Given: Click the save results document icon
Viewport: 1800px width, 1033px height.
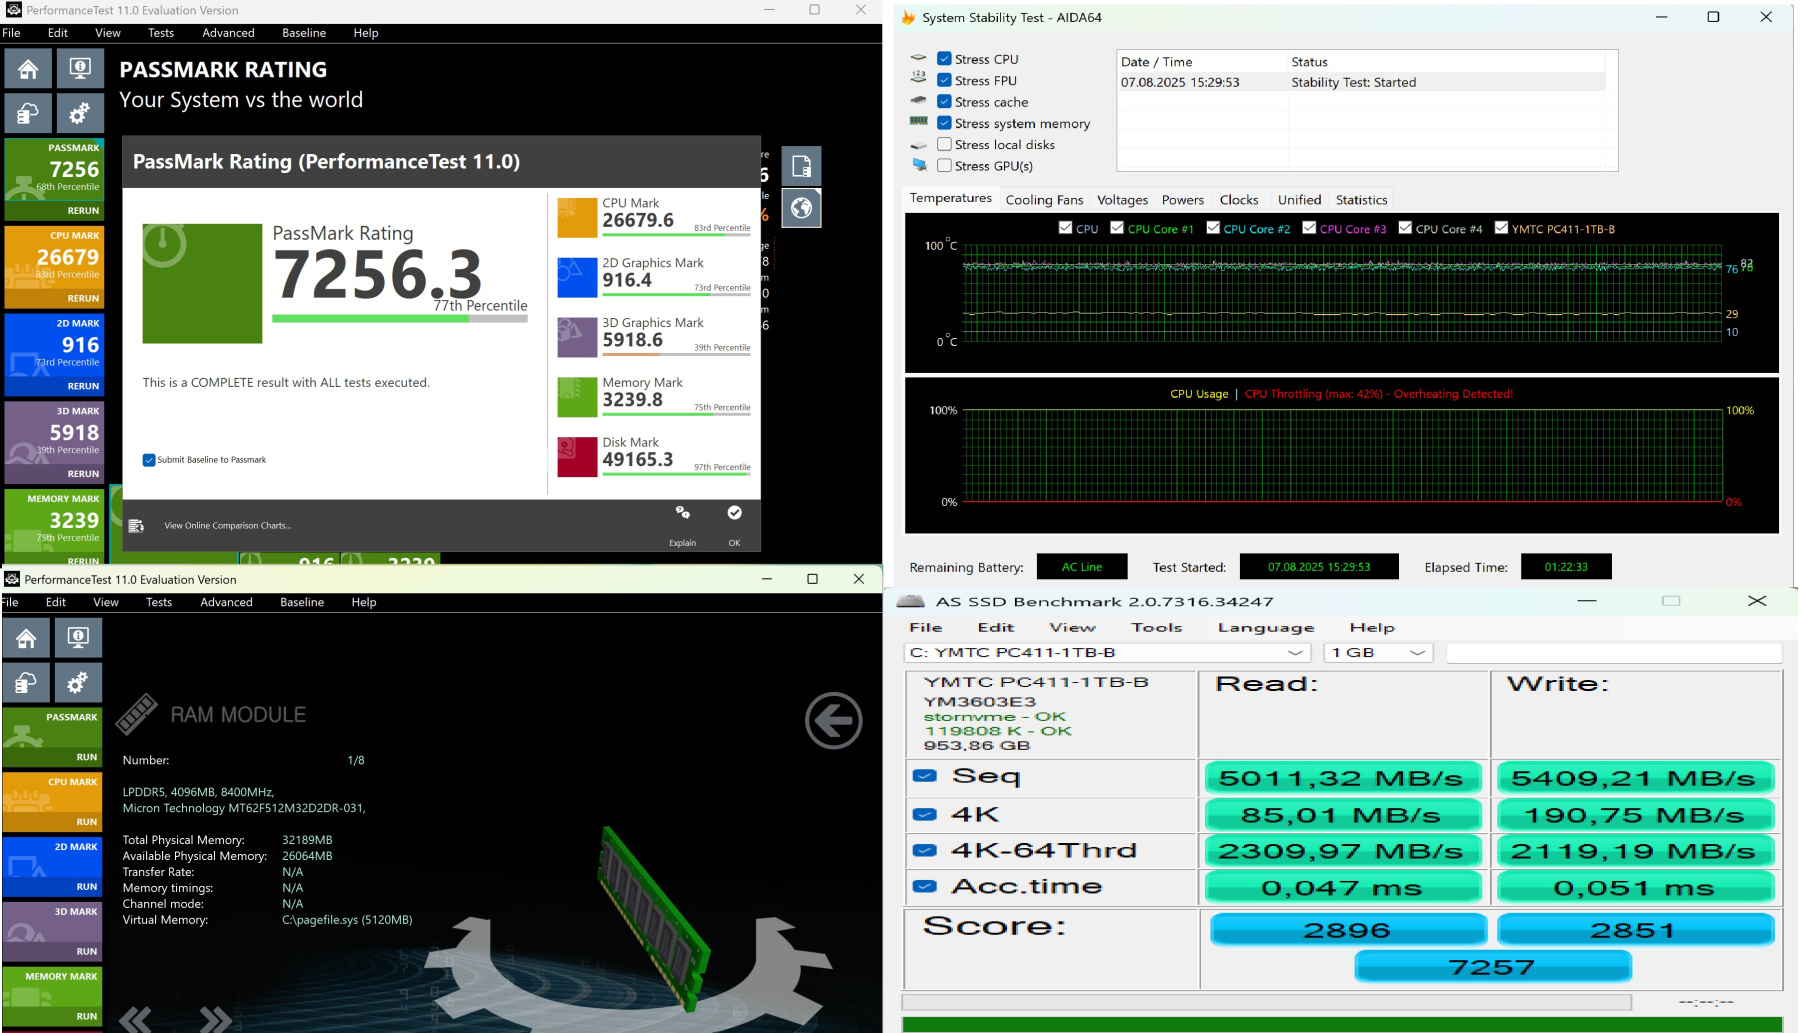Looking at the screenshot, I should pyautogui.click(x=801, y=166).
